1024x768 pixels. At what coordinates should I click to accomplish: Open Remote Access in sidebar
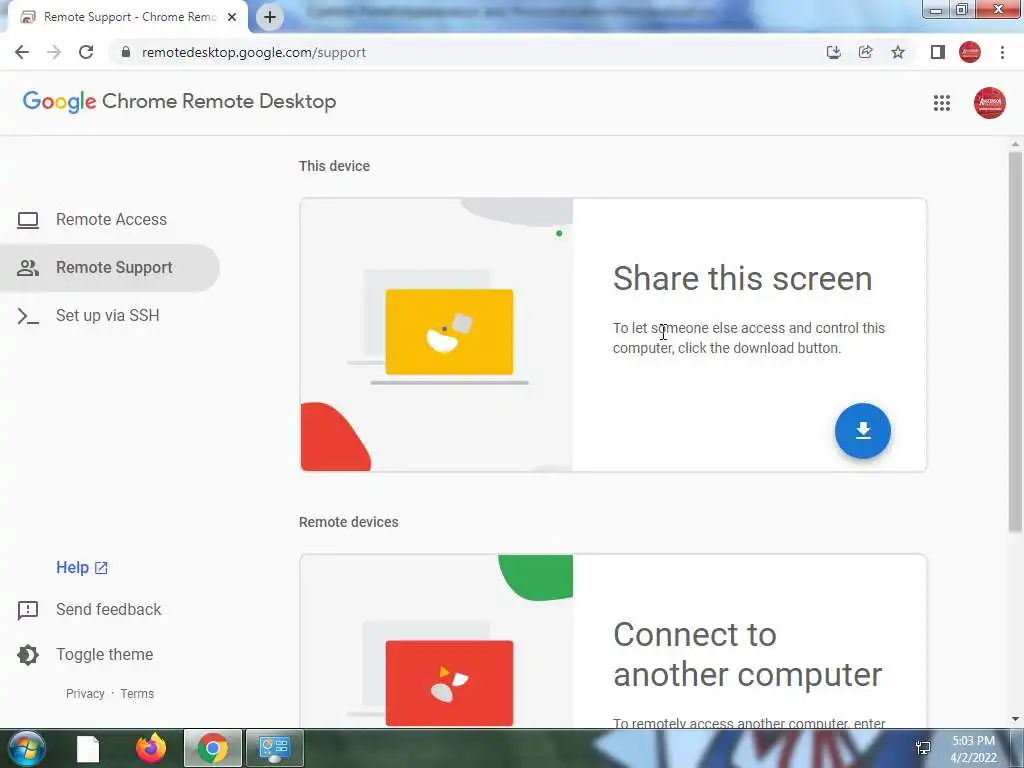coord(110,219)
